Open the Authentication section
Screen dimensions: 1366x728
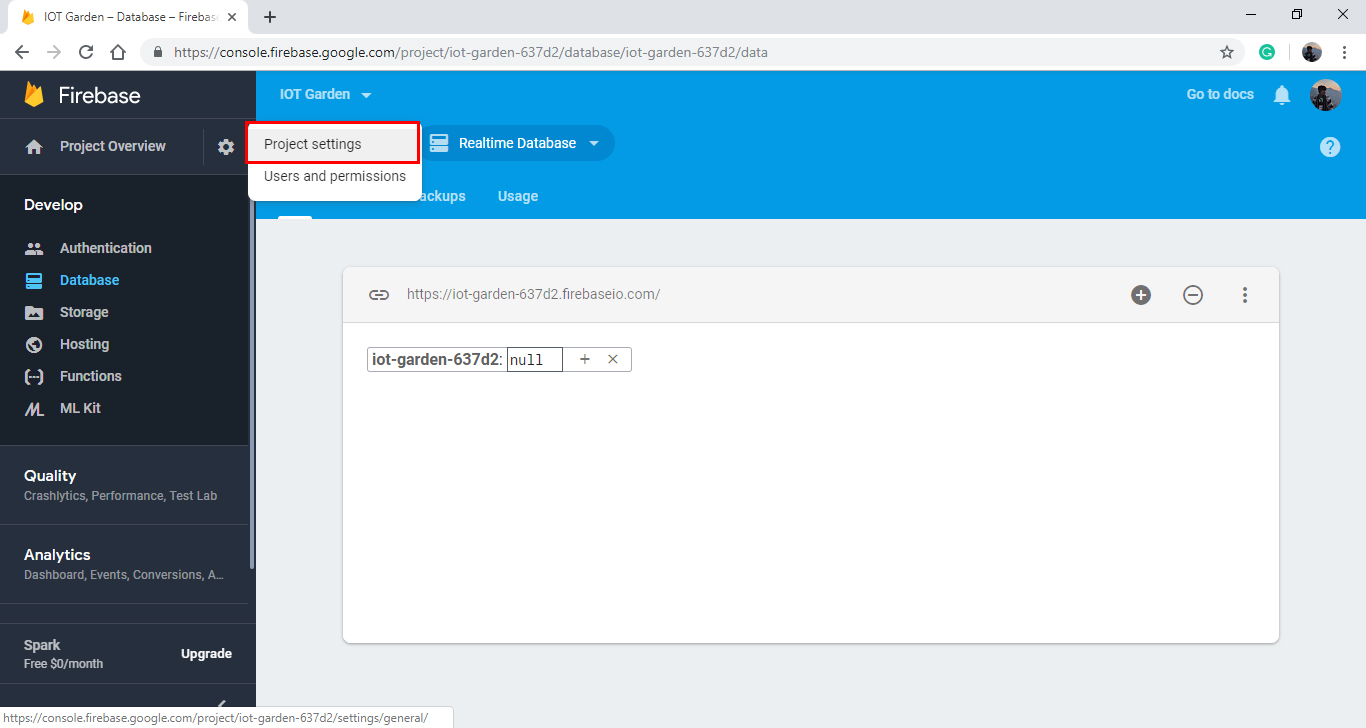(x=105, y=247)
